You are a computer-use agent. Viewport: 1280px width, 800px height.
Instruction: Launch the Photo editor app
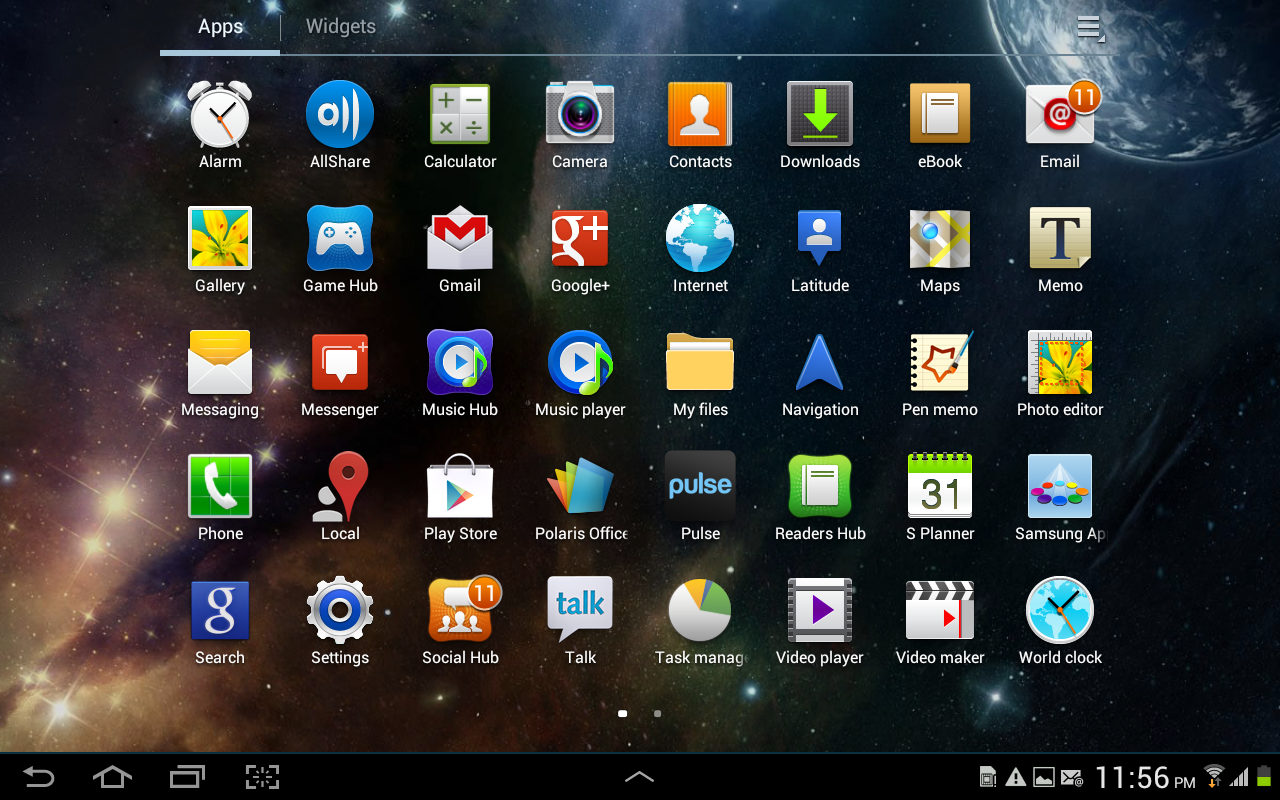pos(1060,373)
